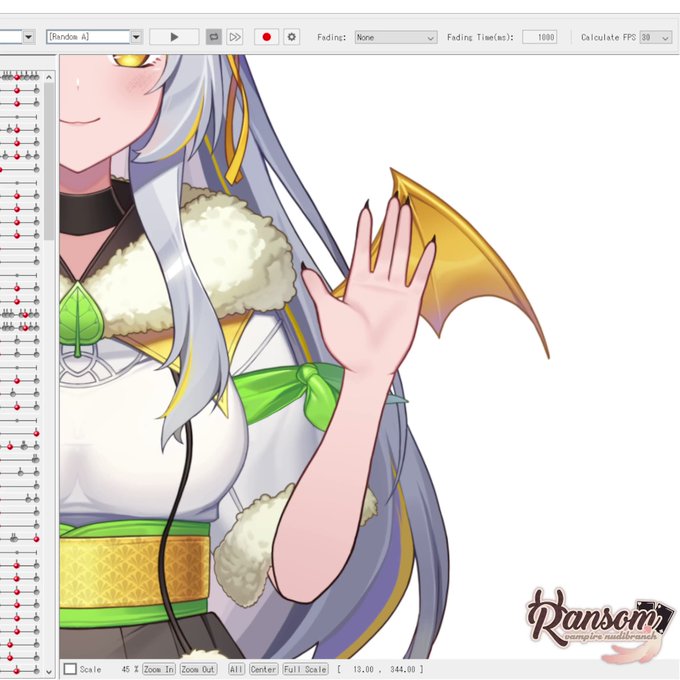Click the All view button
This screenshot has height=680, width=680.
236,669
